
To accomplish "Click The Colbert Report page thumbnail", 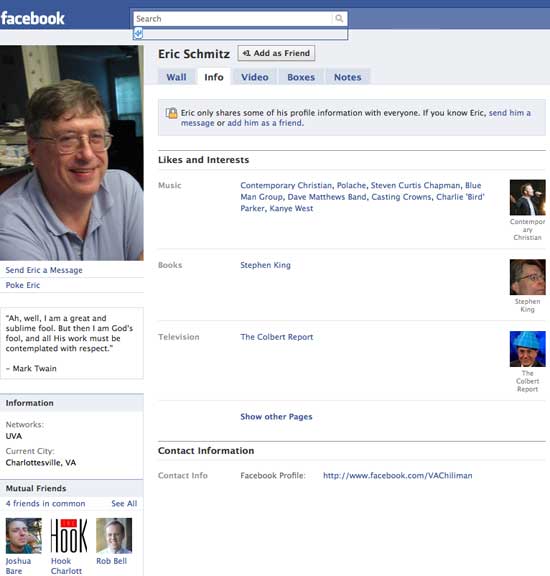I will [528, 349].
